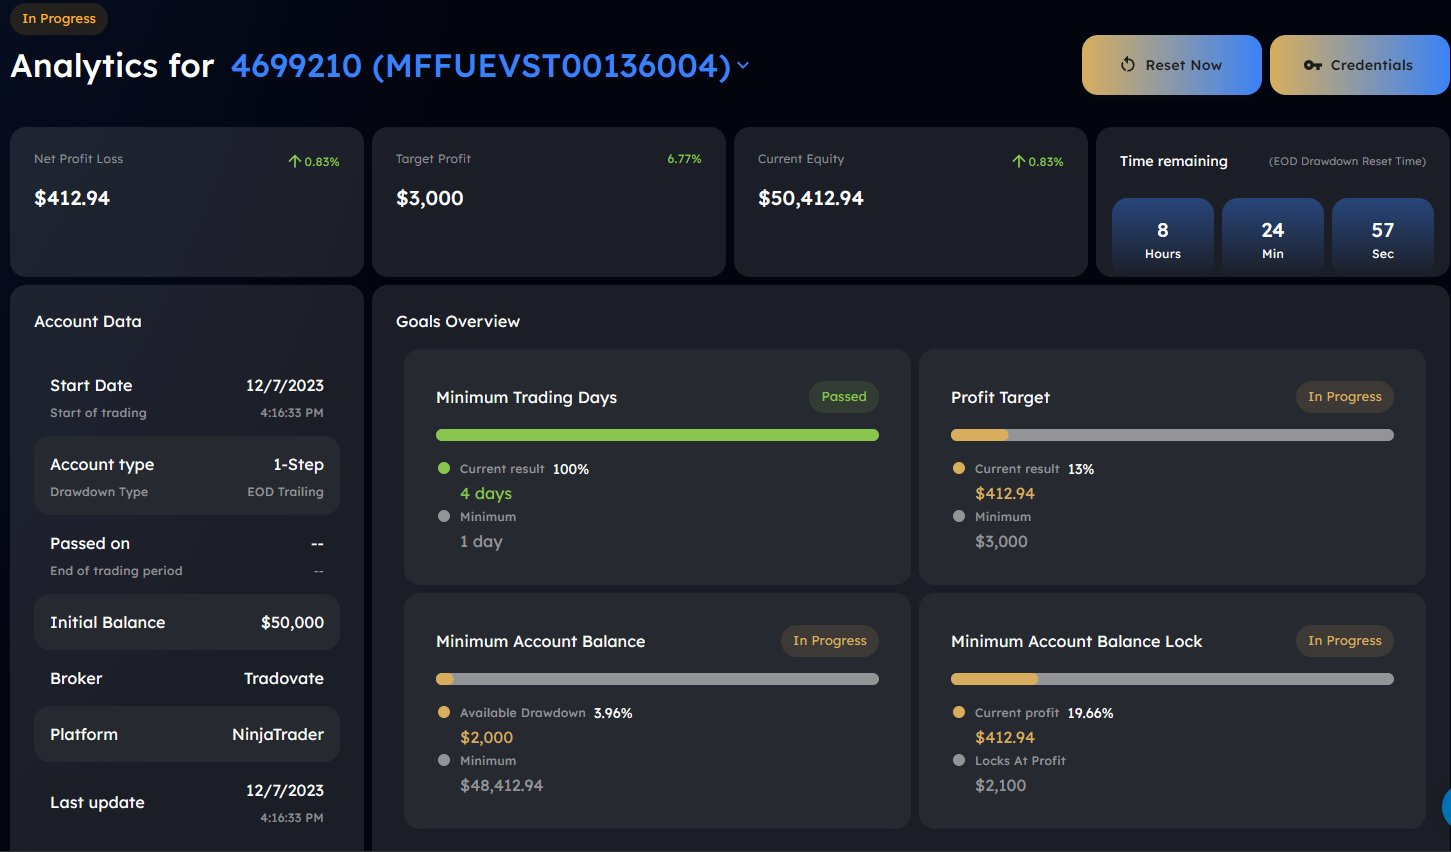This screenshot has width=1451, height=852.
Task: Select the Platform NinjaTrader row
Action: coord(187,734)
